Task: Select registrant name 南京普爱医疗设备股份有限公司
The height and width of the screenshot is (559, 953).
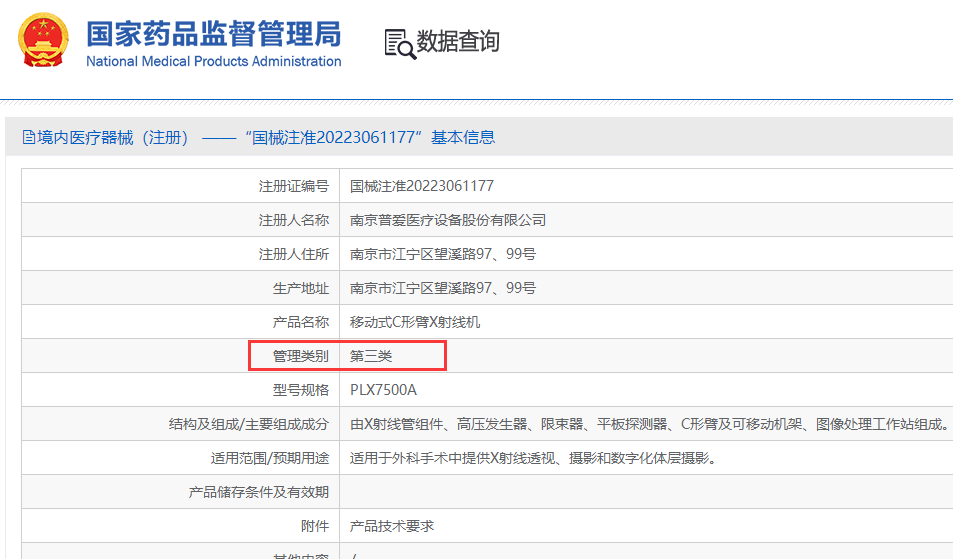Action: point(448,220)
